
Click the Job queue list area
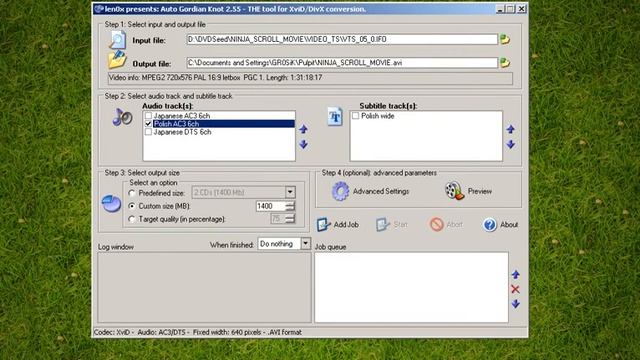pyautogui.click(x=411, y=287)
